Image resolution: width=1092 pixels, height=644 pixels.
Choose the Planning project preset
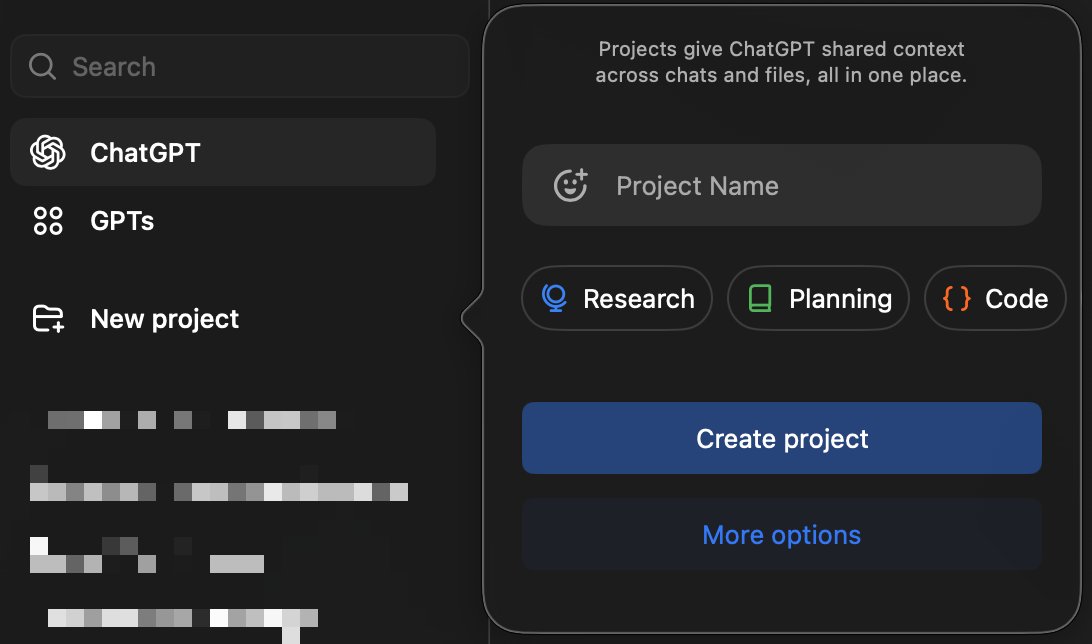[x=818, y=298]
